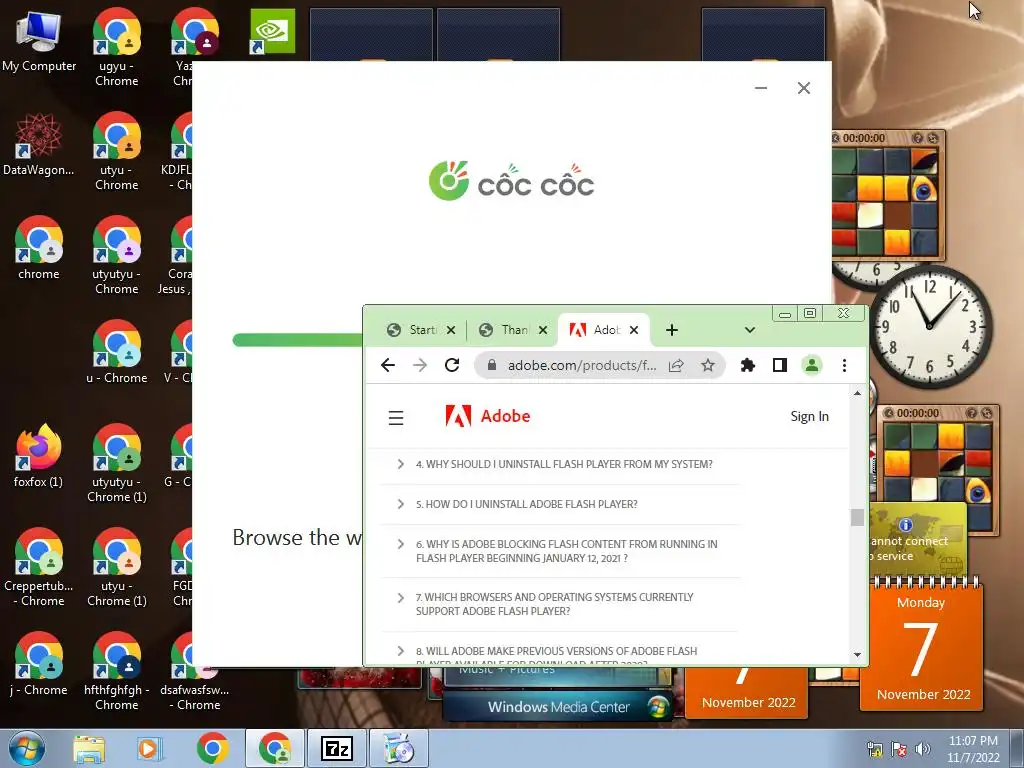
Task: Close the Adobe tab
Action: pyautogui.click(x=634, y=330)
